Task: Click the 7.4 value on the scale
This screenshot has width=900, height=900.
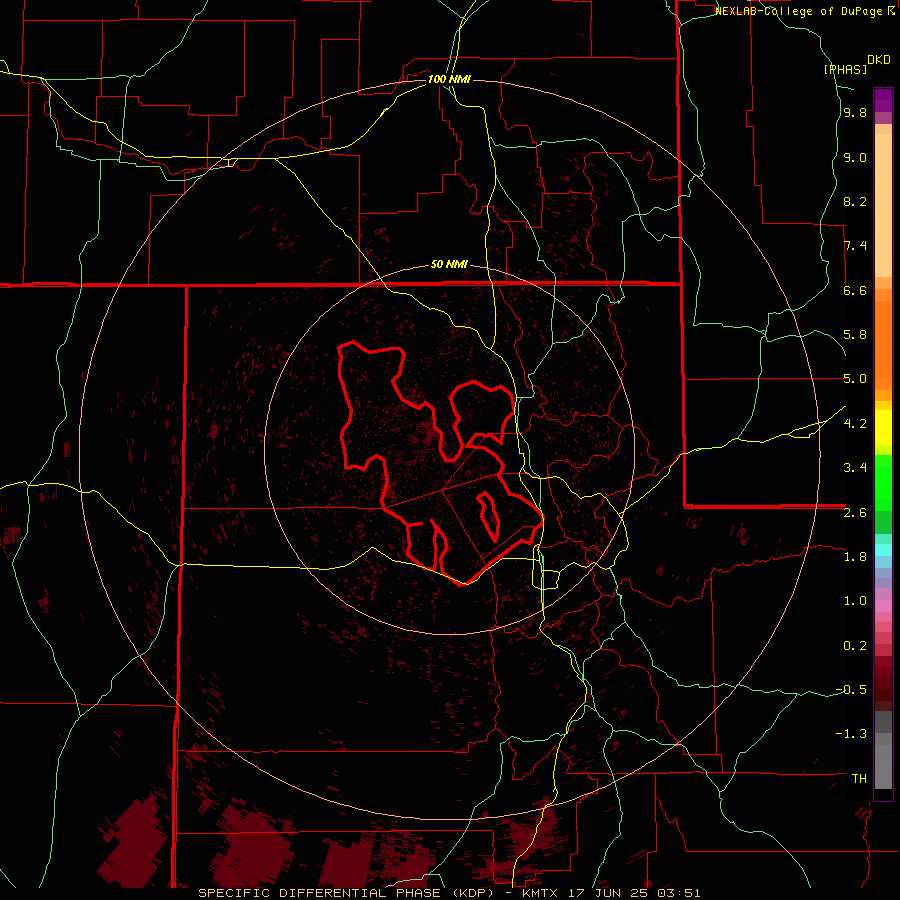Action: (x=855, y=246)
